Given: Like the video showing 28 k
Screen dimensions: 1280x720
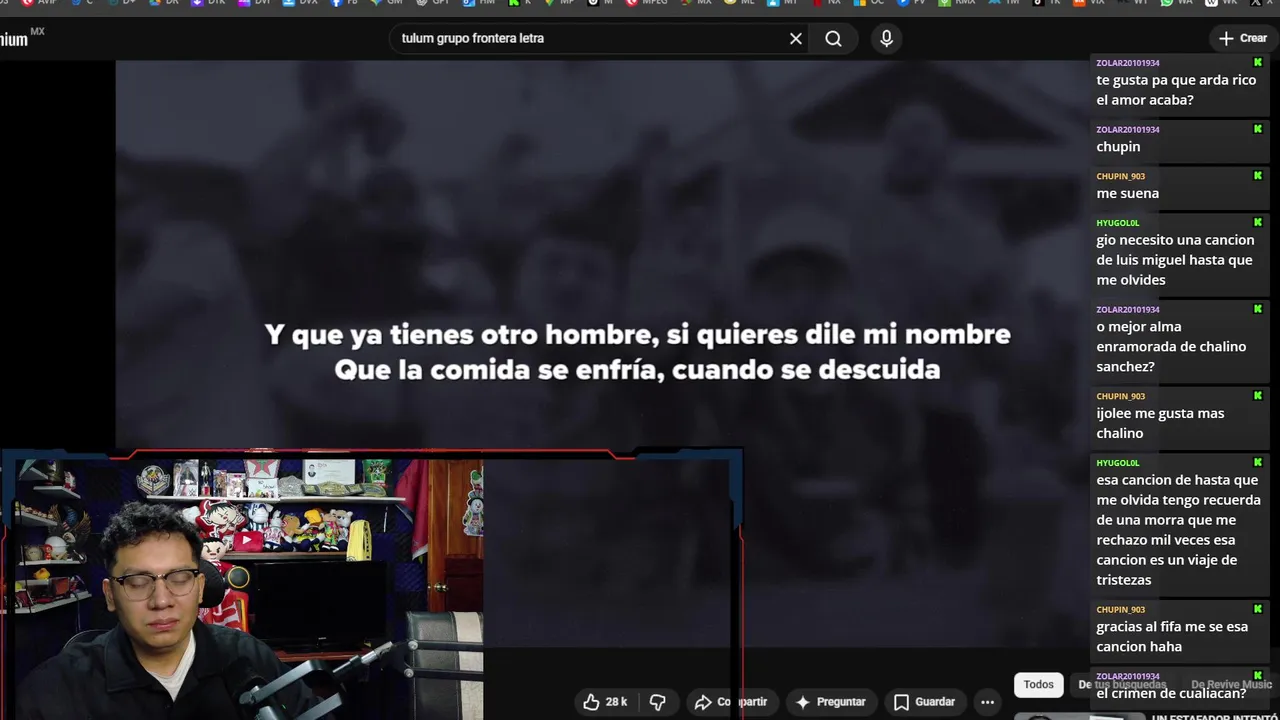Looking at the screenshot, I should (605, 702).
